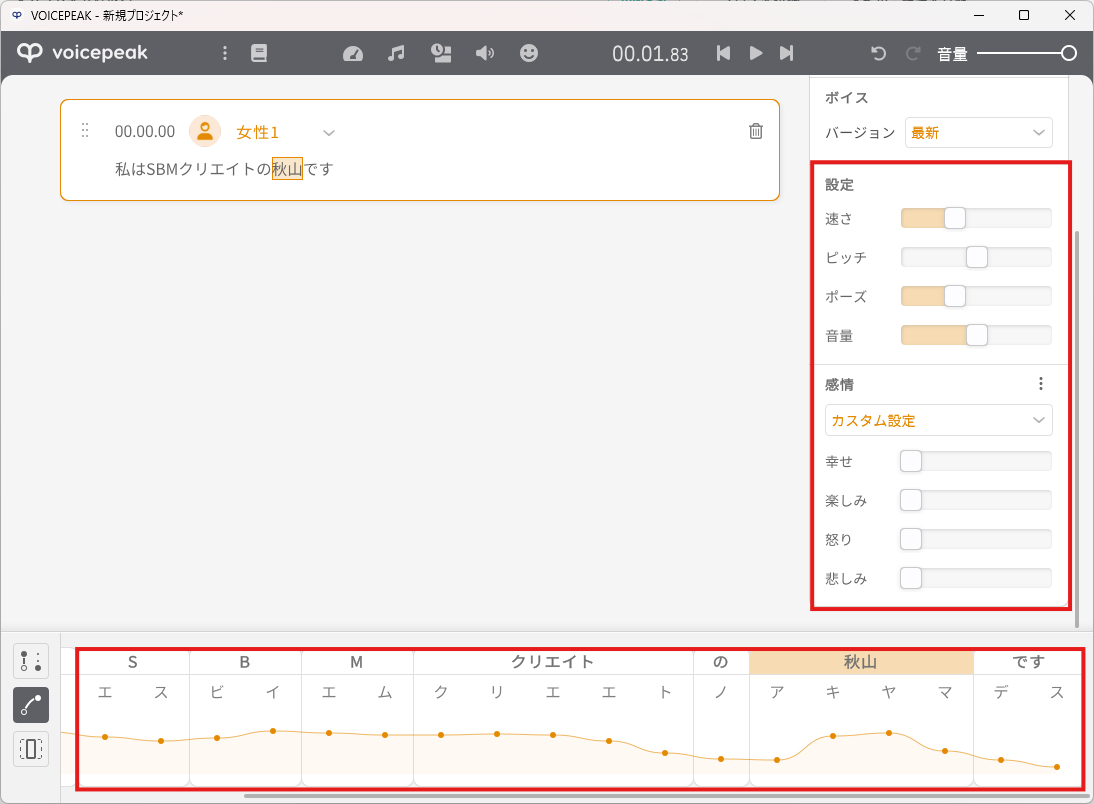This screenshot has width=1094, height=804.
Task: Click the music note pitch icon
Action: click(396, 53)
